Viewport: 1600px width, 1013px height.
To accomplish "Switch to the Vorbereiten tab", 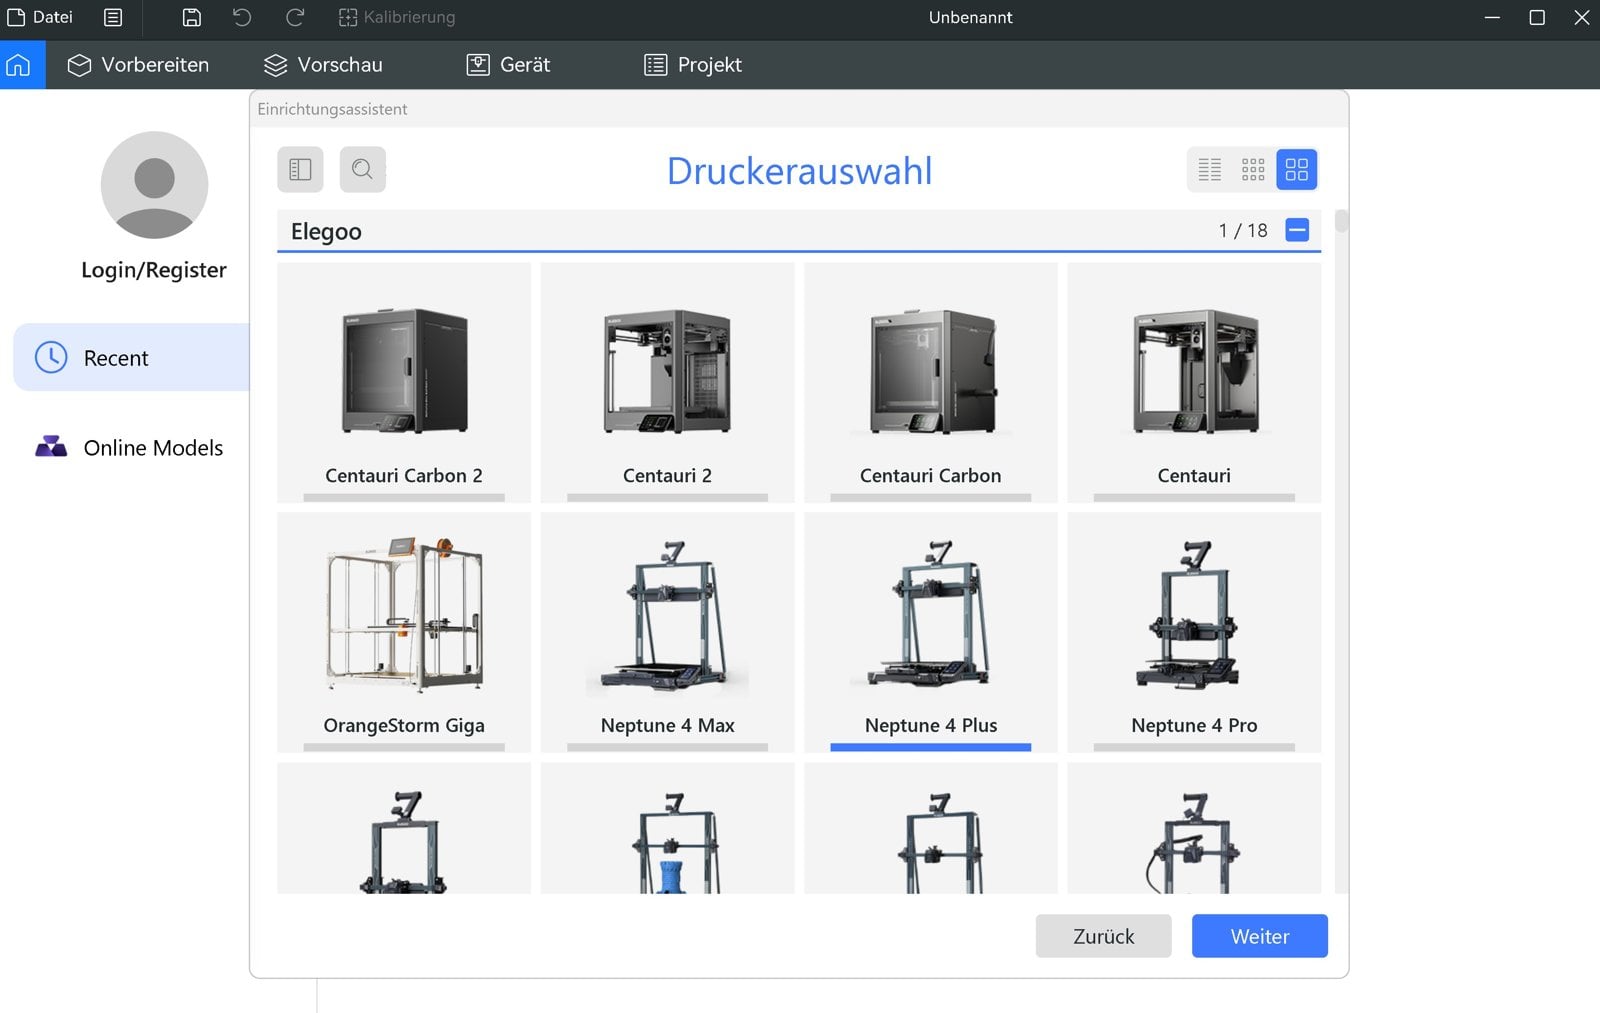I will [138, 65].
